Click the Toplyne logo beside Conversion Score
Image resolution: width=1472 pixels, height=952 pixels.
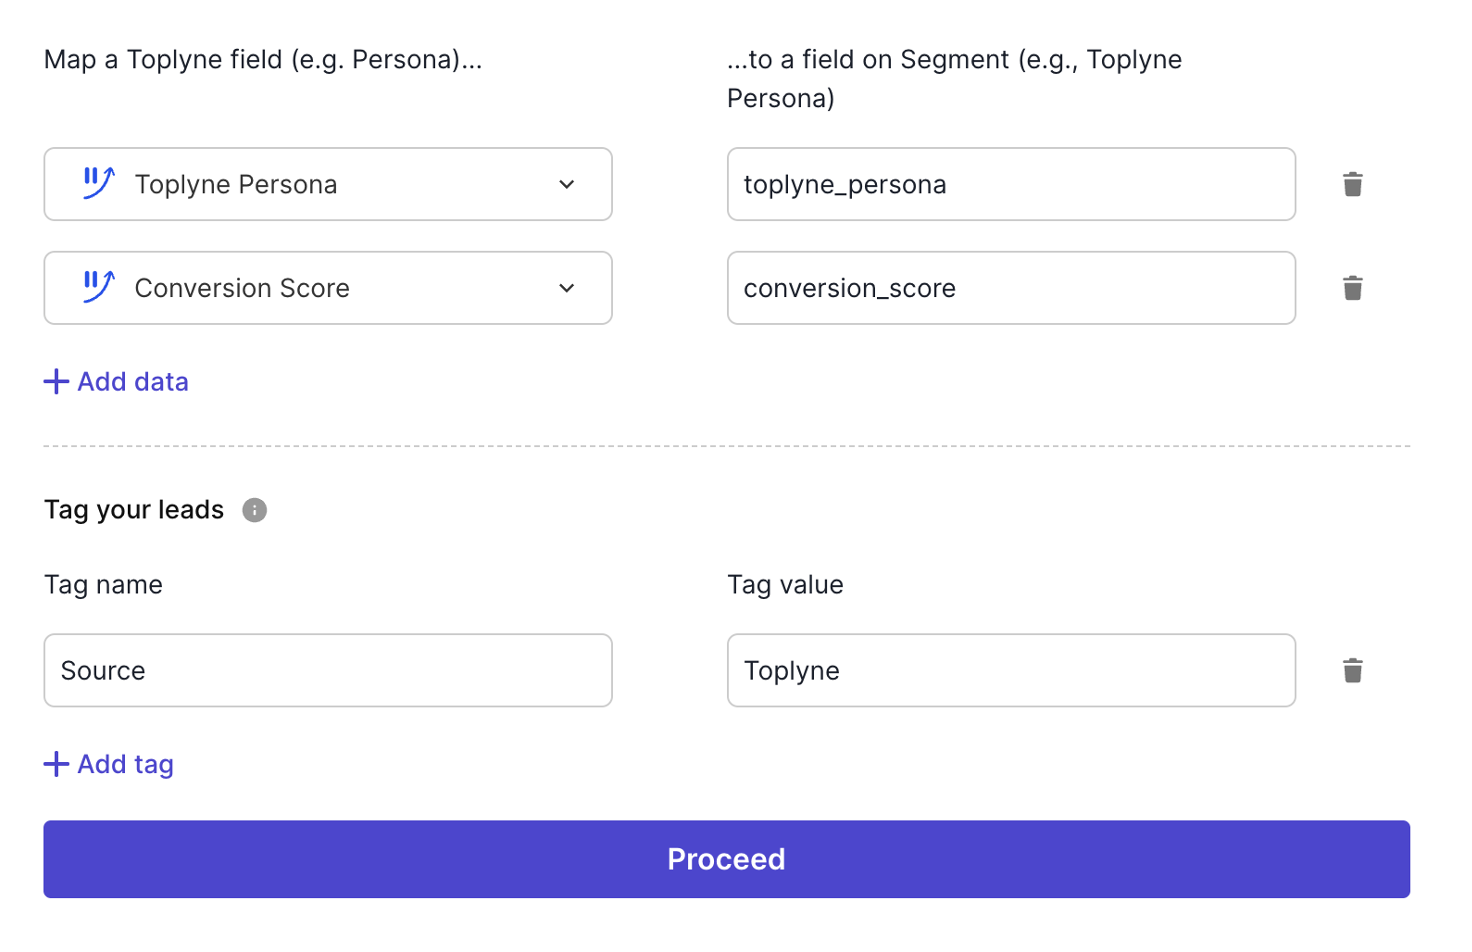click(99, 287)
